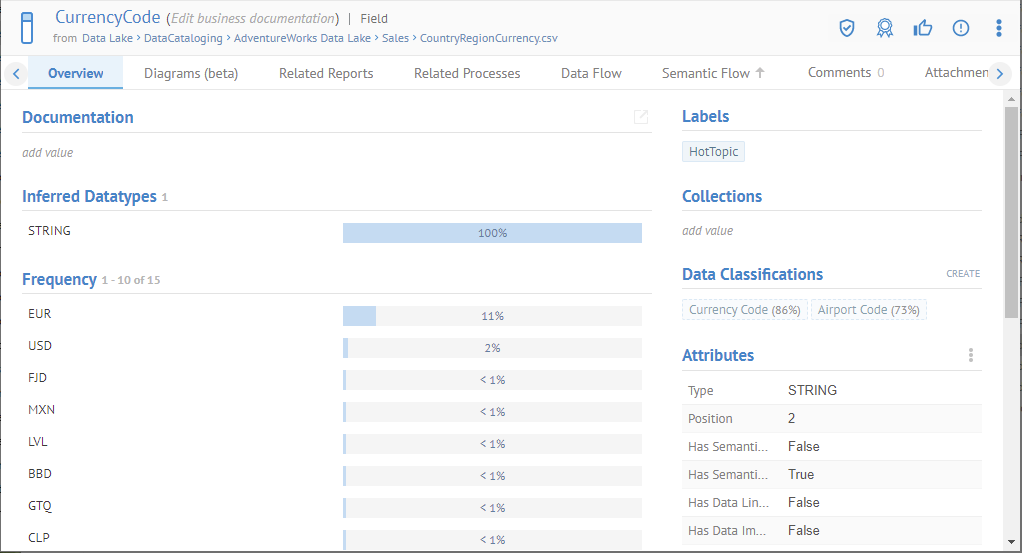Screen dimensions: 1022x553
Task: Switch to the Data Flow tab
Action: pyautogui.click(x=591, y=73)
